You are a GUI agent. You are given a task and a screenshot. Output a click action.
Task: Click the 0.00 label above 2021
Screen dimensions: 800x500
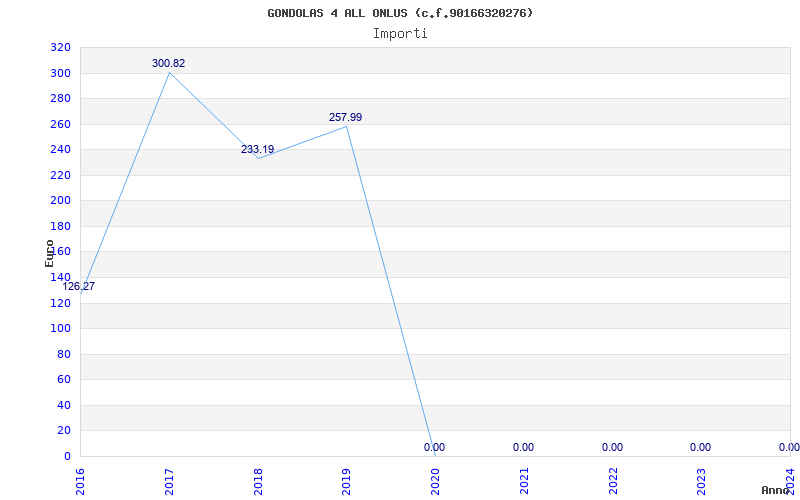523,447
